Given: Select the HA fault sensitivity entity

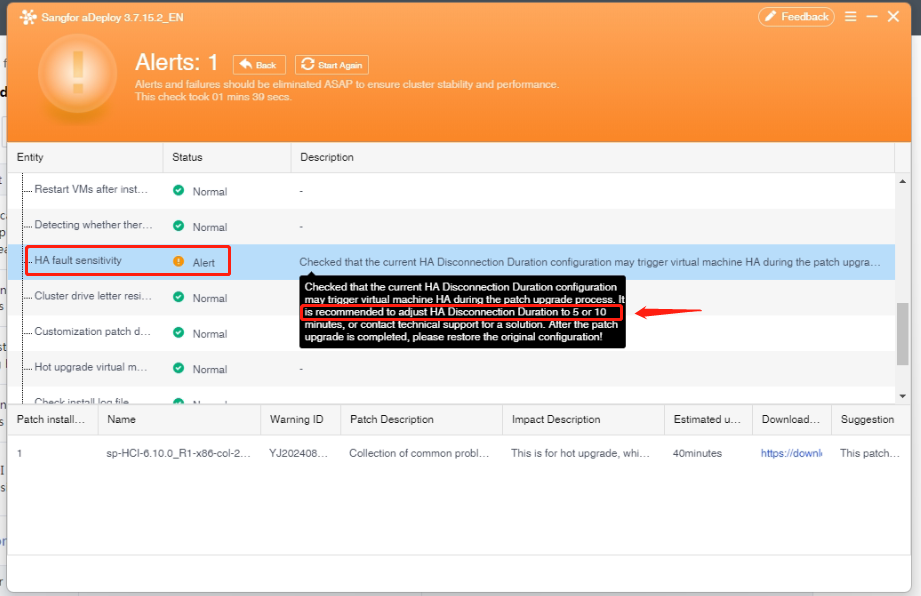Looking at the screenshot, I should (x=78, y=261).
